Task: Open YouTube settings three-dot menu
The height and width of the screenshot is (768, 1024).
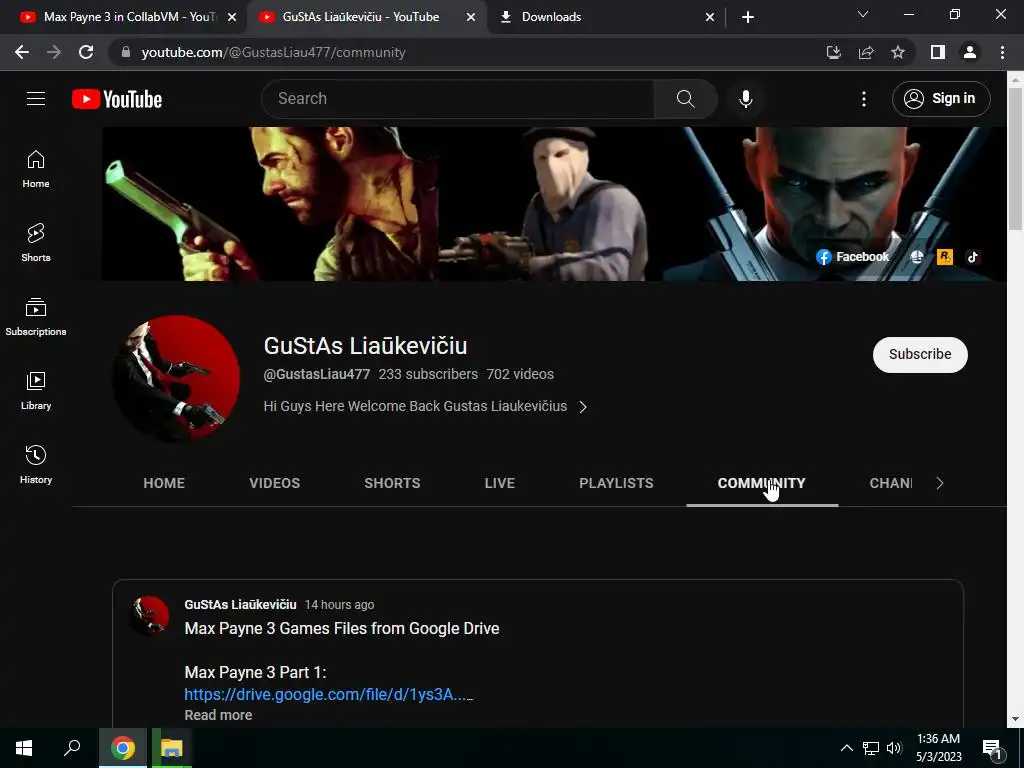Action: pyautogui.click(x=864, y=99)
